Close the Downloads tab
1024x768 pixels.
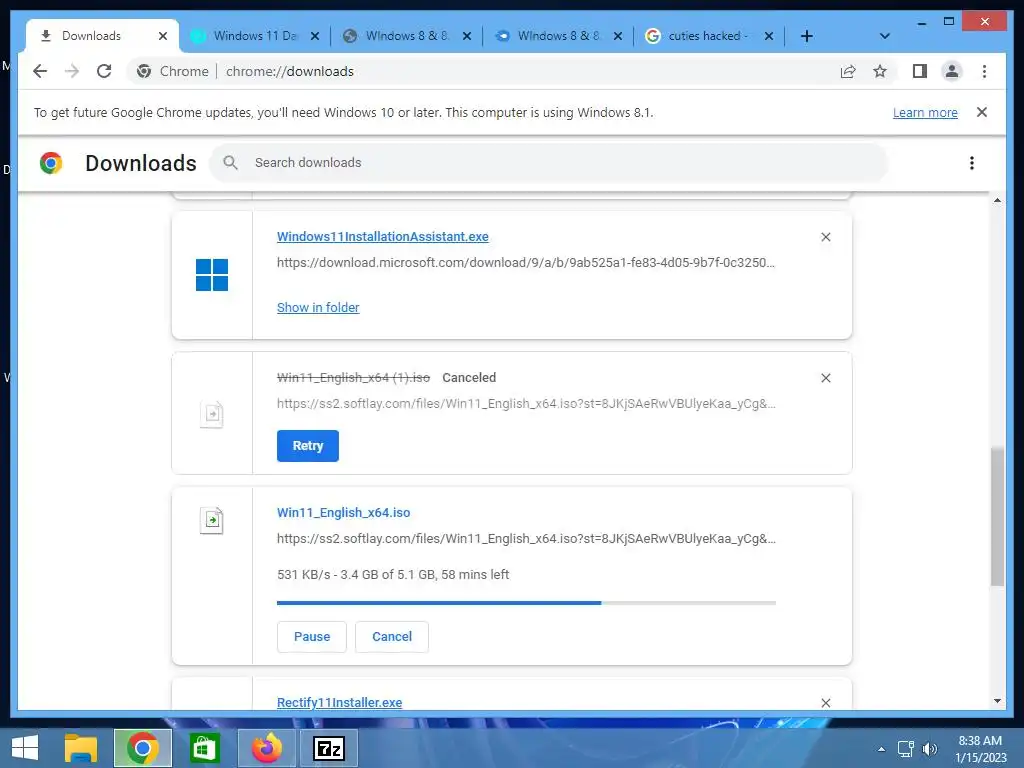coord(163,36)
